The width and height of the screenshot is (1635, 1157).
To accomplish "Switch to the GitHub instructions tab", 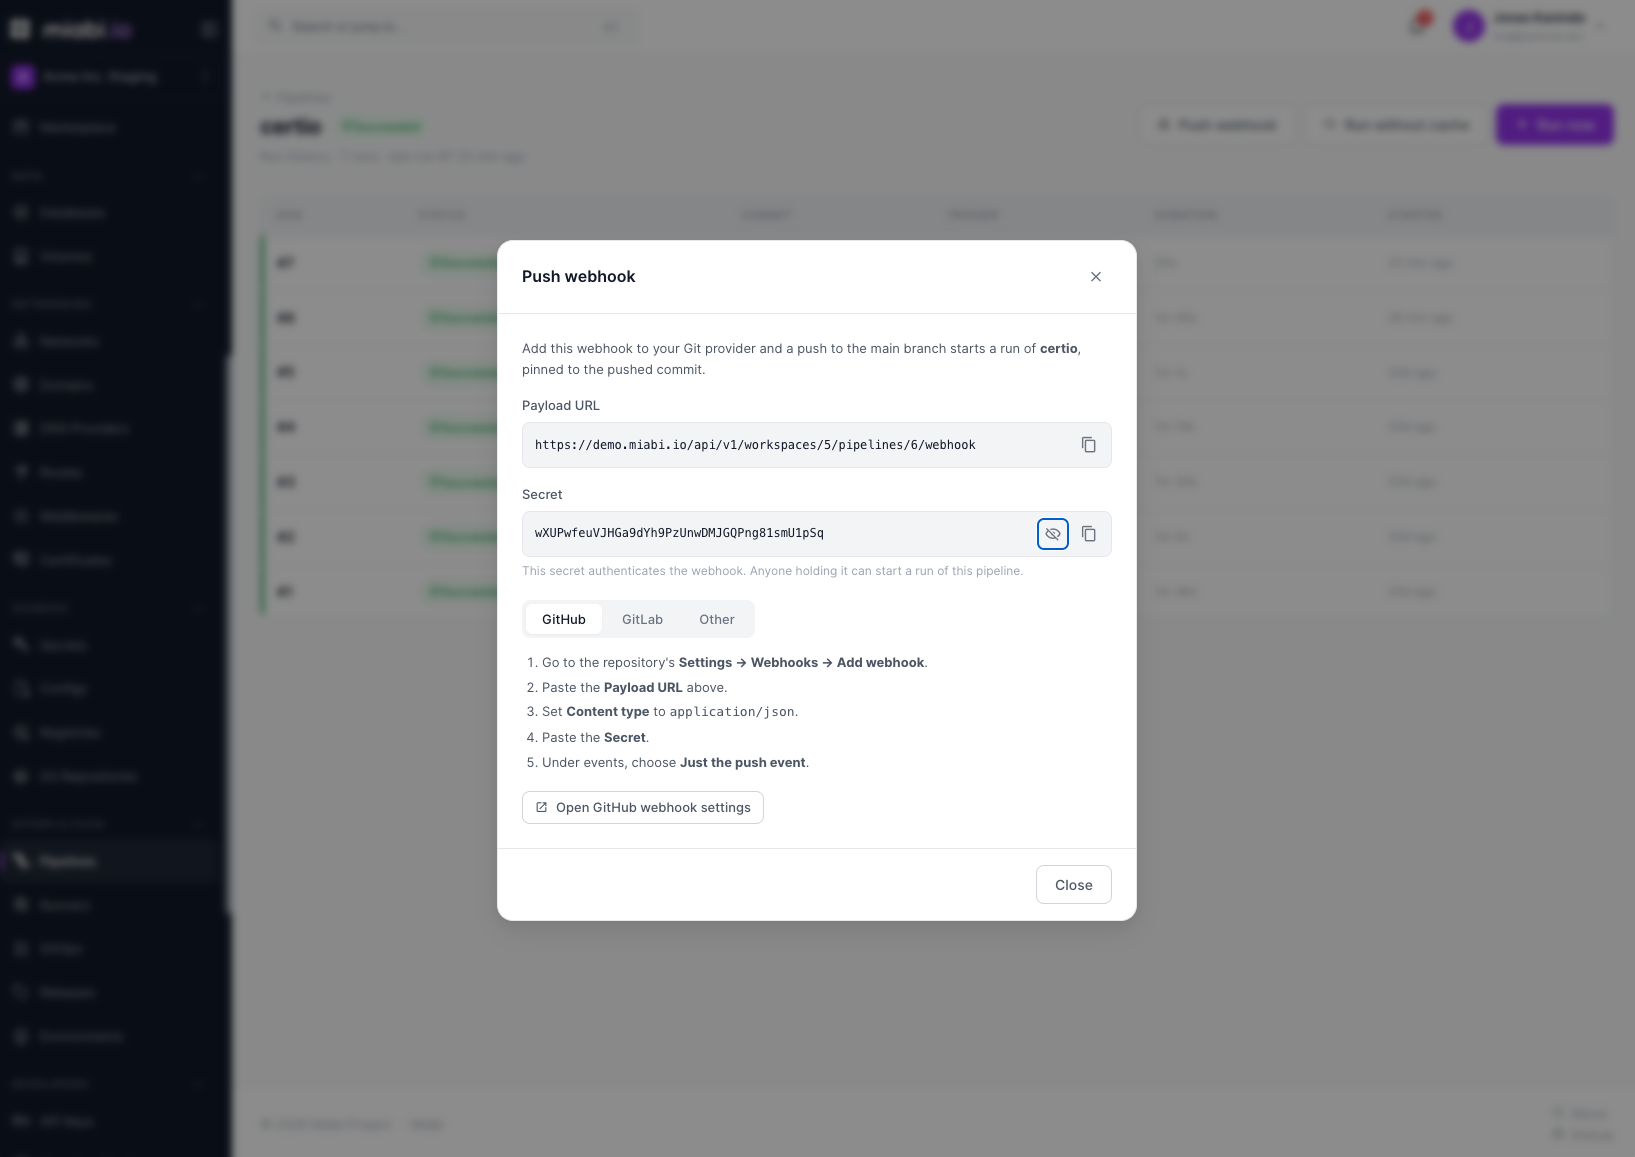I will 564,619.
